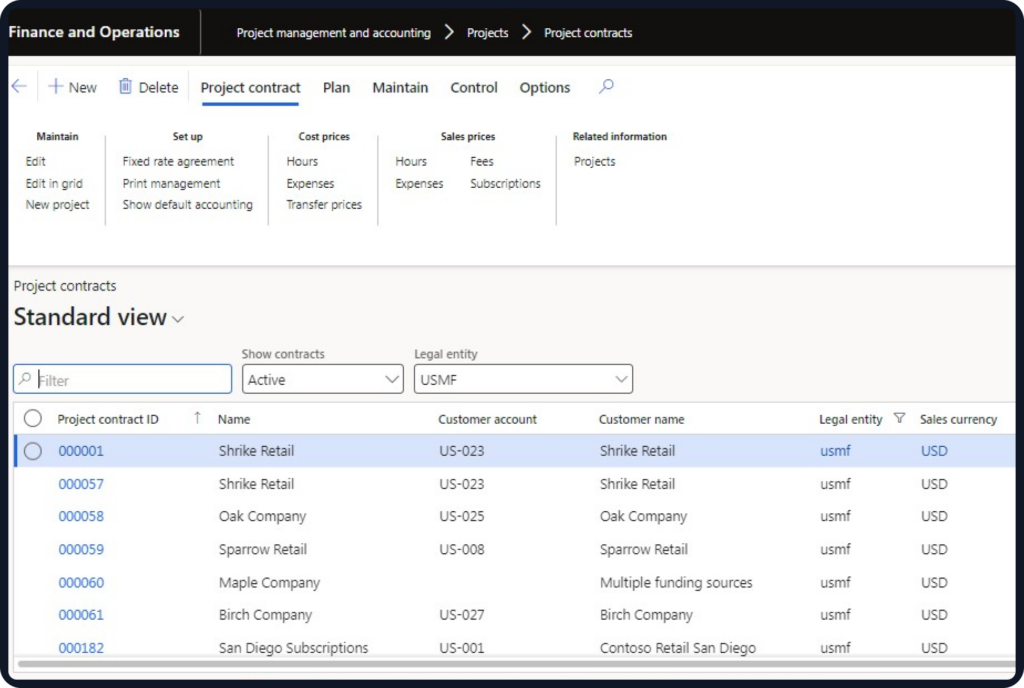Open Subscriptions under Sales prices

(x=505, y=183)
